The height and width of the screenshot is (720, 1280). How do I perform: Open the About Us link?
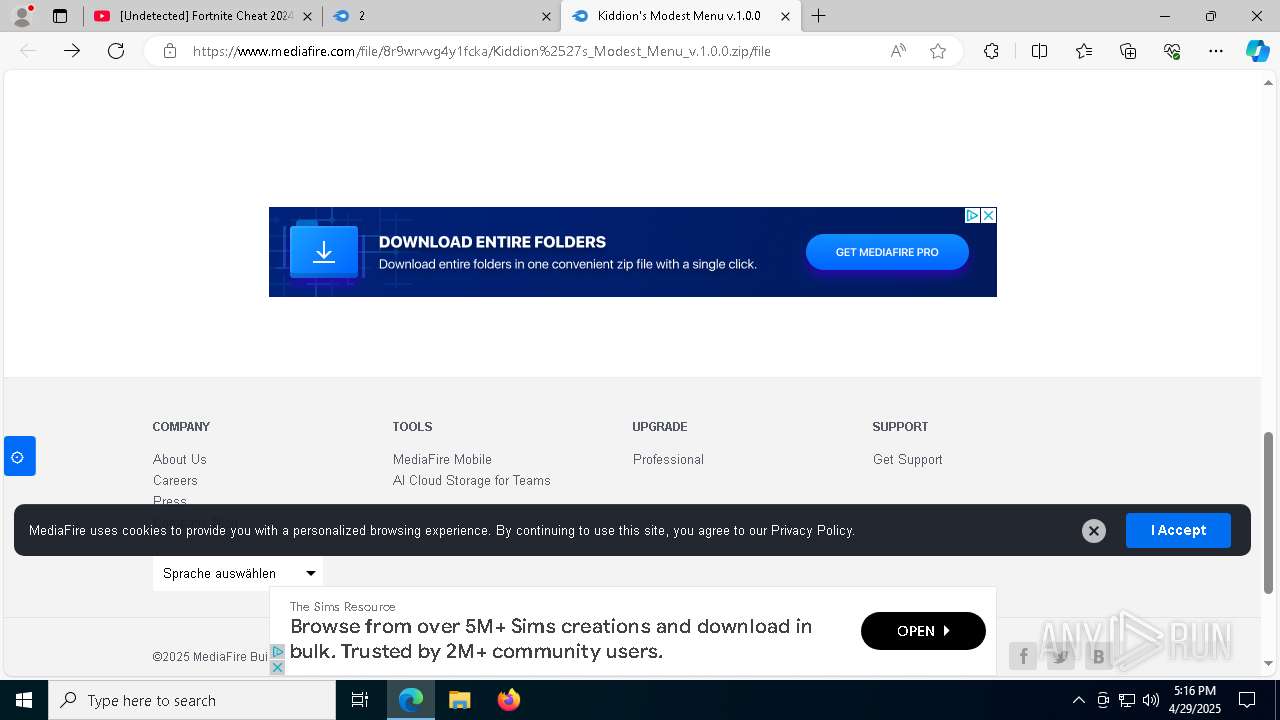(x=180, y=459)
